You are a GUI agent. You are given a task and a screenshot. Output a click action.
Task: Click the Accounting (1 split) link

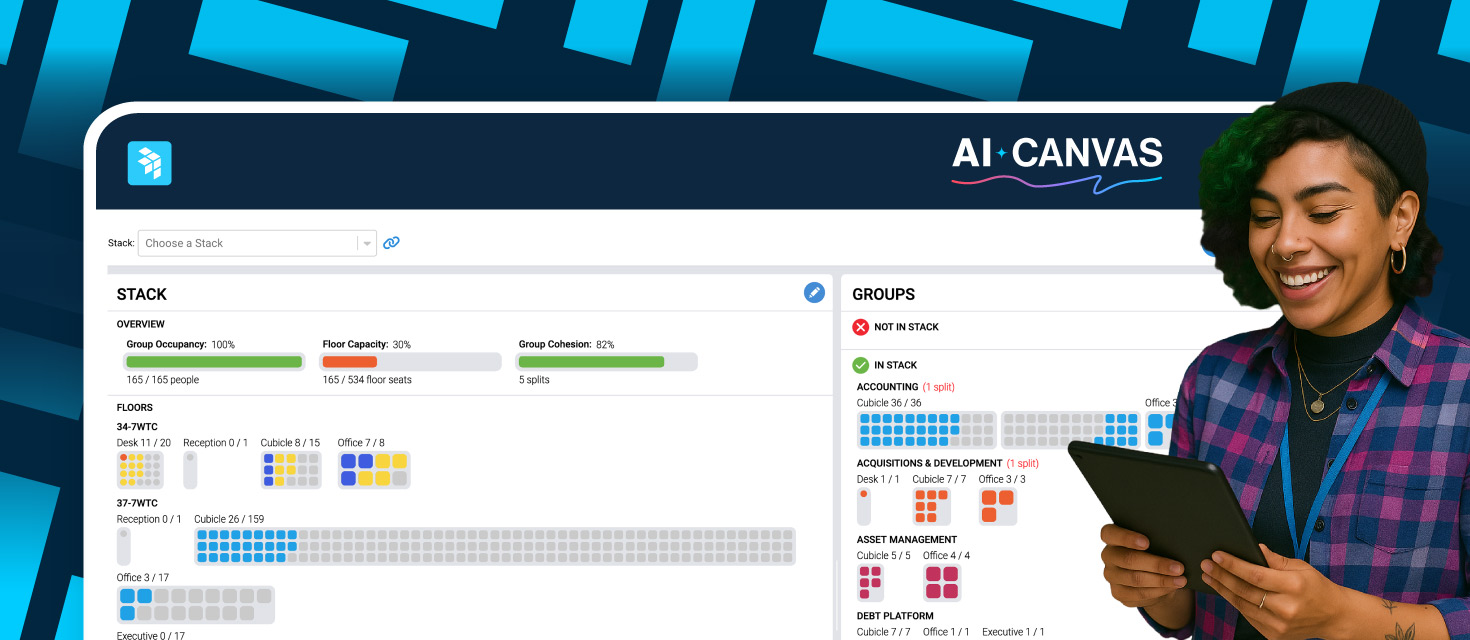(x=938, y=387)
